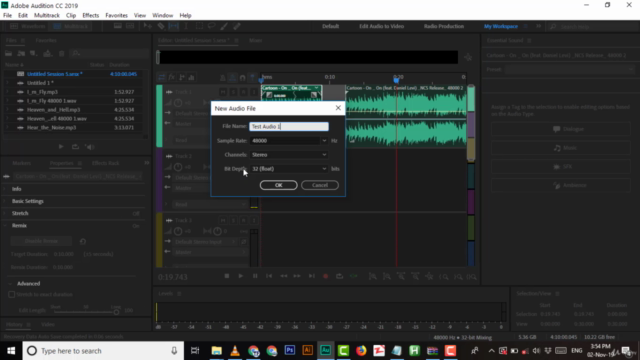Open the Favorites panel tab beside Files
This screenshot has height=360, width=640.
click(x=46, y=40)
